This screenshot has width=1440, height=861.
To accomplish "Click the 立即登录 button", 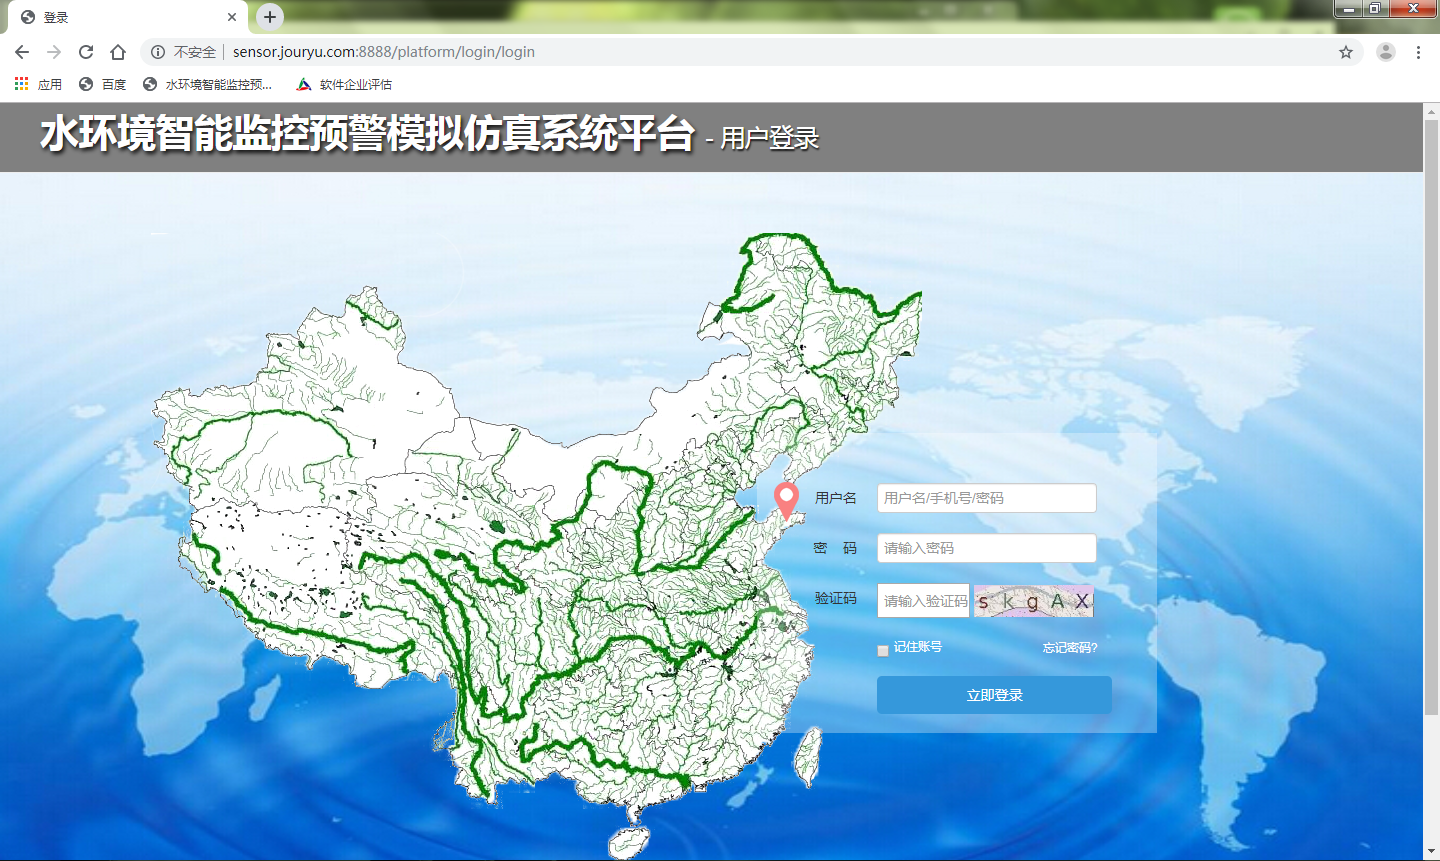I will (994, 695).
